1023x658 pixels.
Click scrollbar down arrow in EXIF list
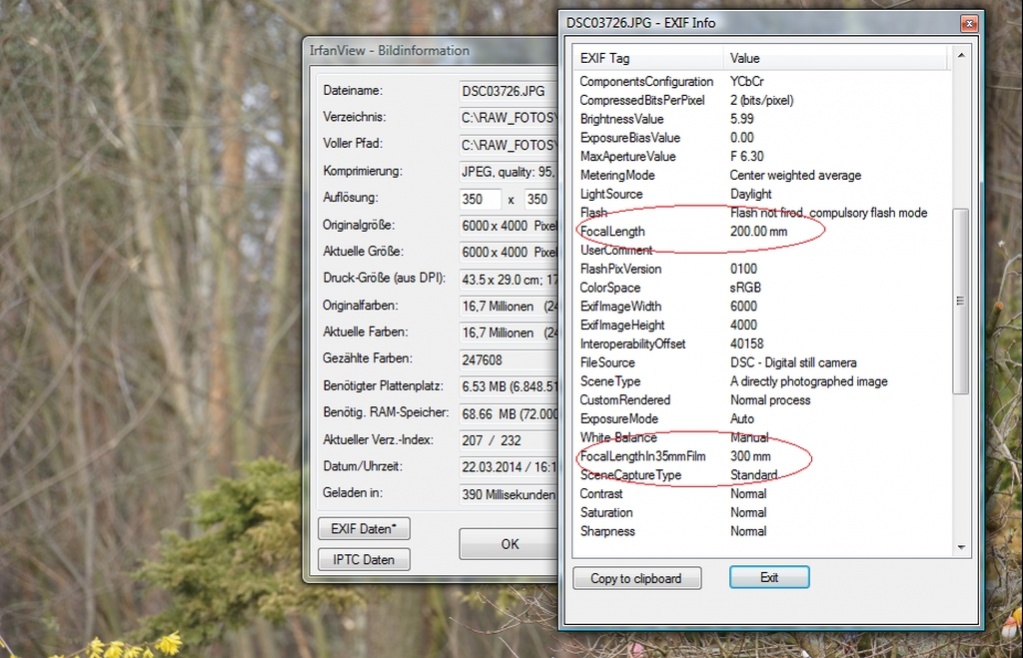[961, 547]
